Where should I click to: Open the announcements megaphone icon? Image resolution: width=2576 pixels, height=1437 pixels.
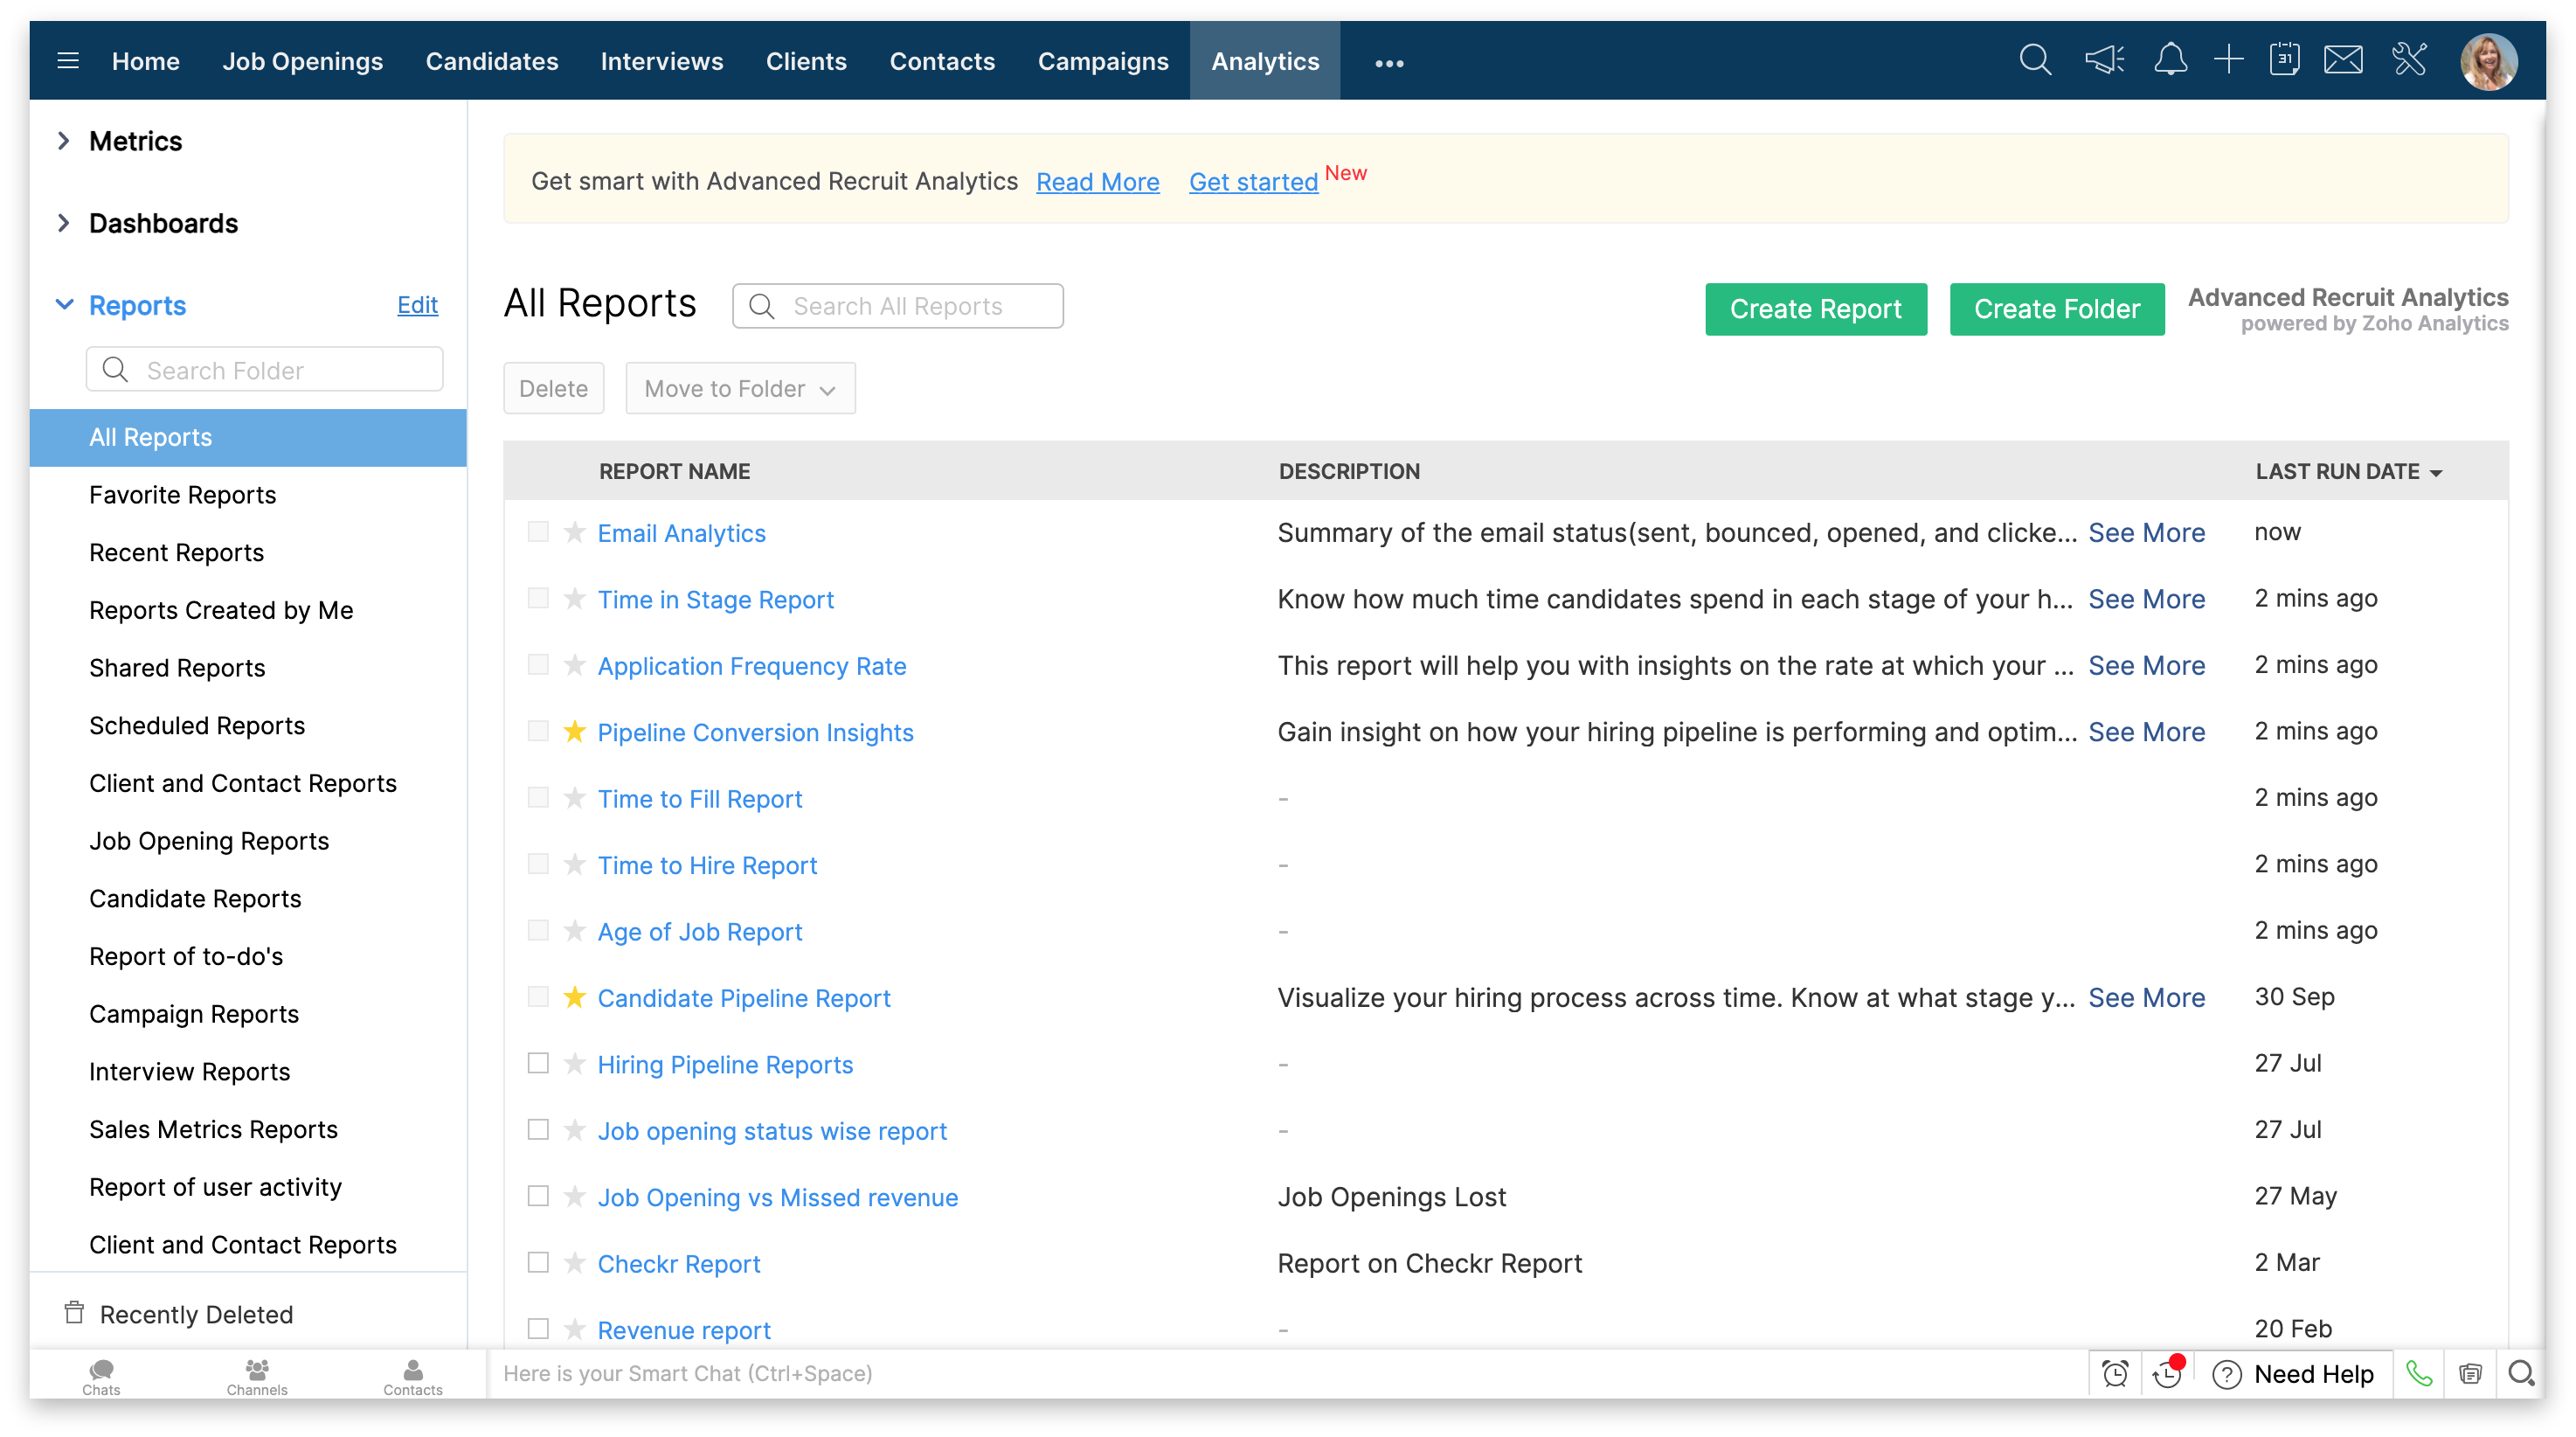[x=2104, y=60]
